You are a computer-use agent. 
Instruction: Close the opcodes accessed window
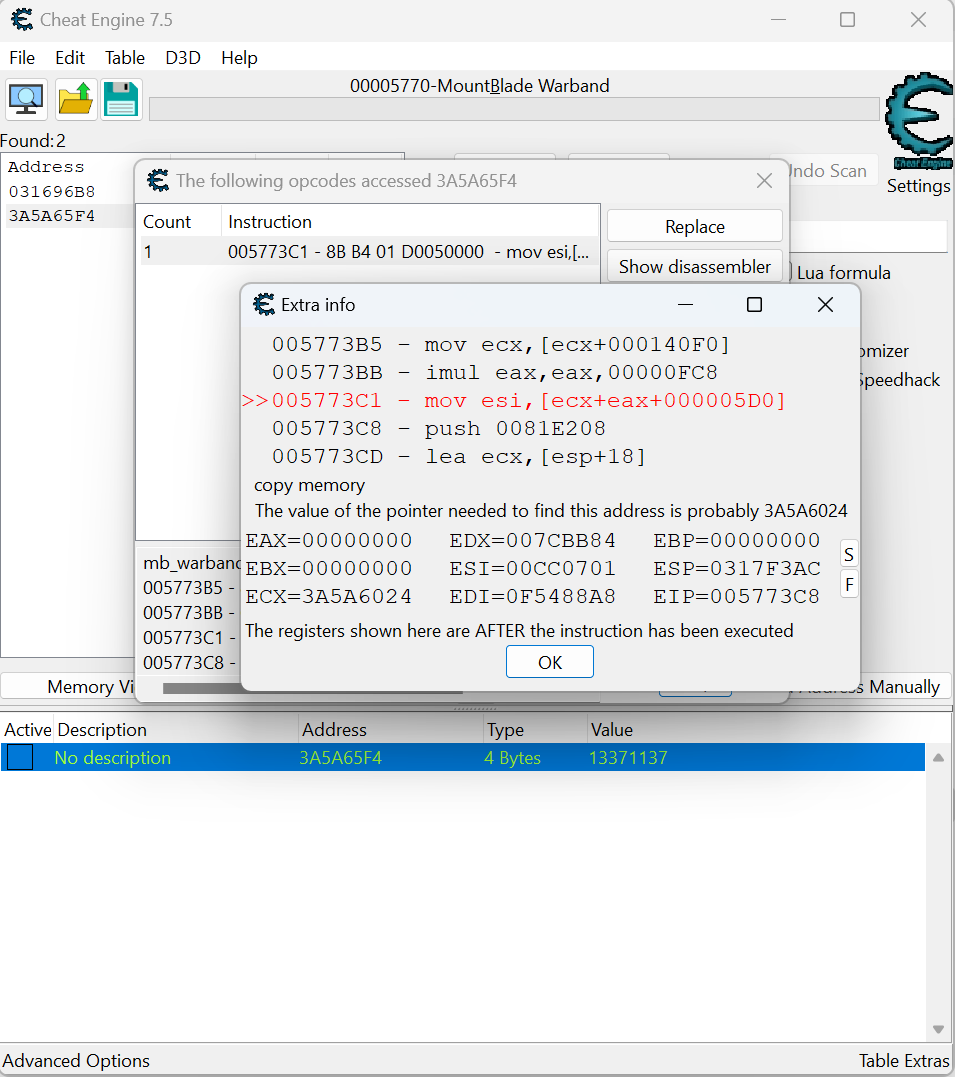coord(764,181)
